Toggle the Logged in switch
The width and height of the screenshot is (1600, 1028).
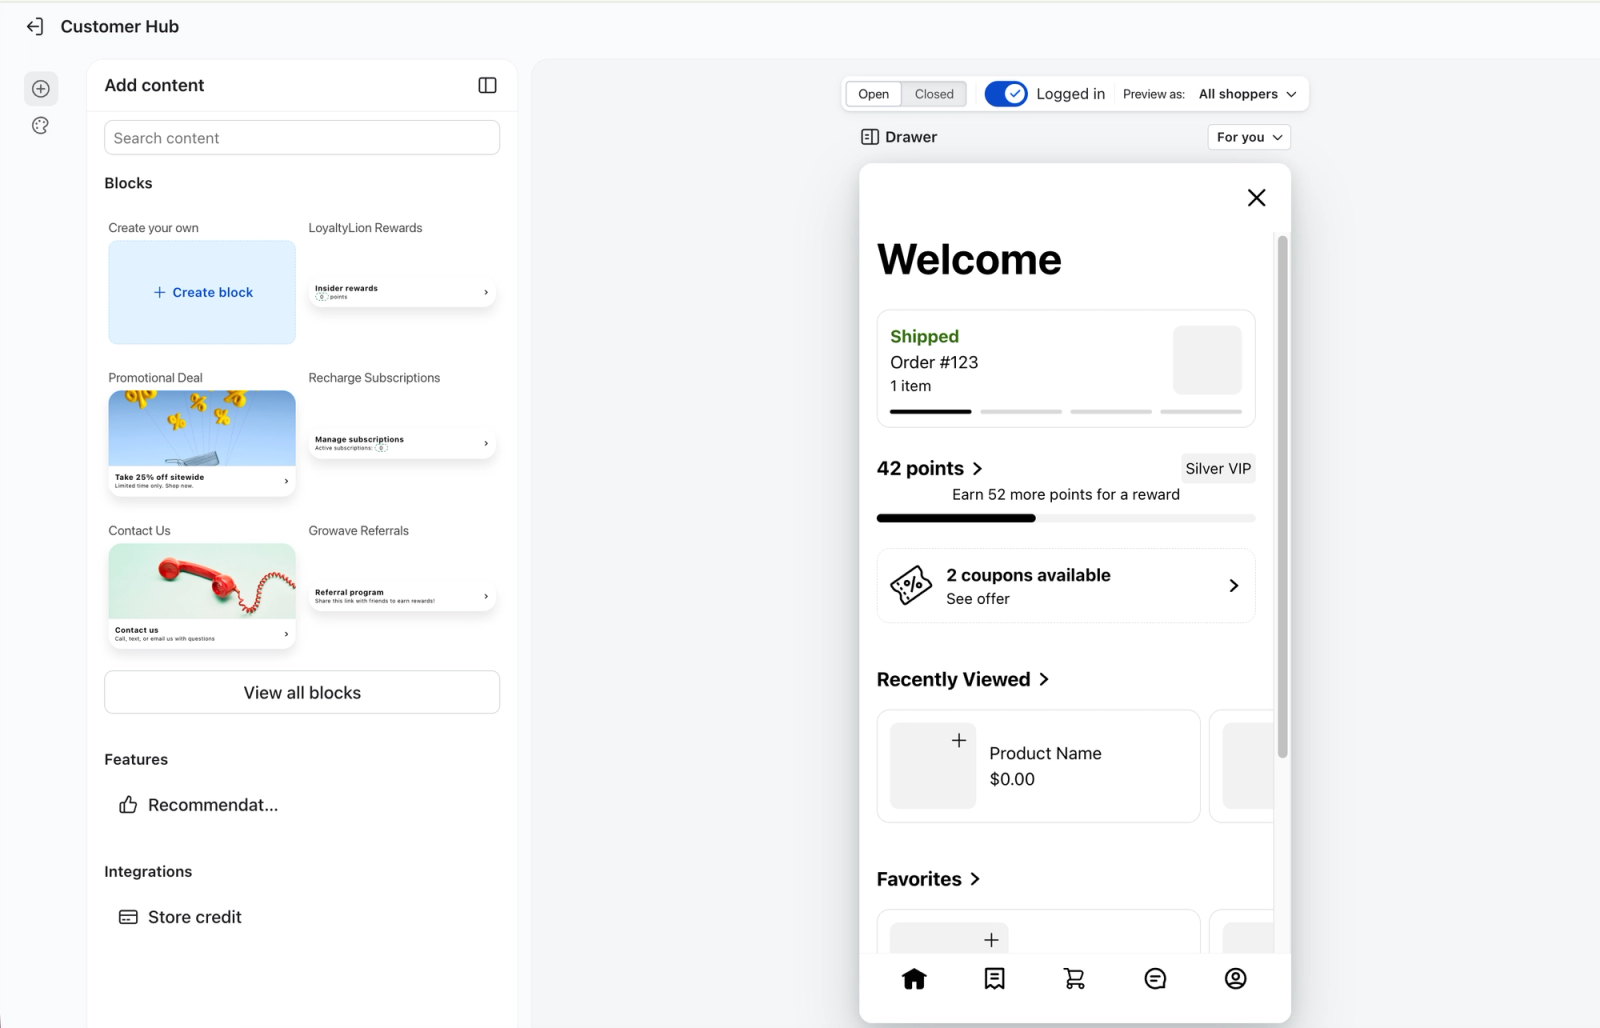1005,94
